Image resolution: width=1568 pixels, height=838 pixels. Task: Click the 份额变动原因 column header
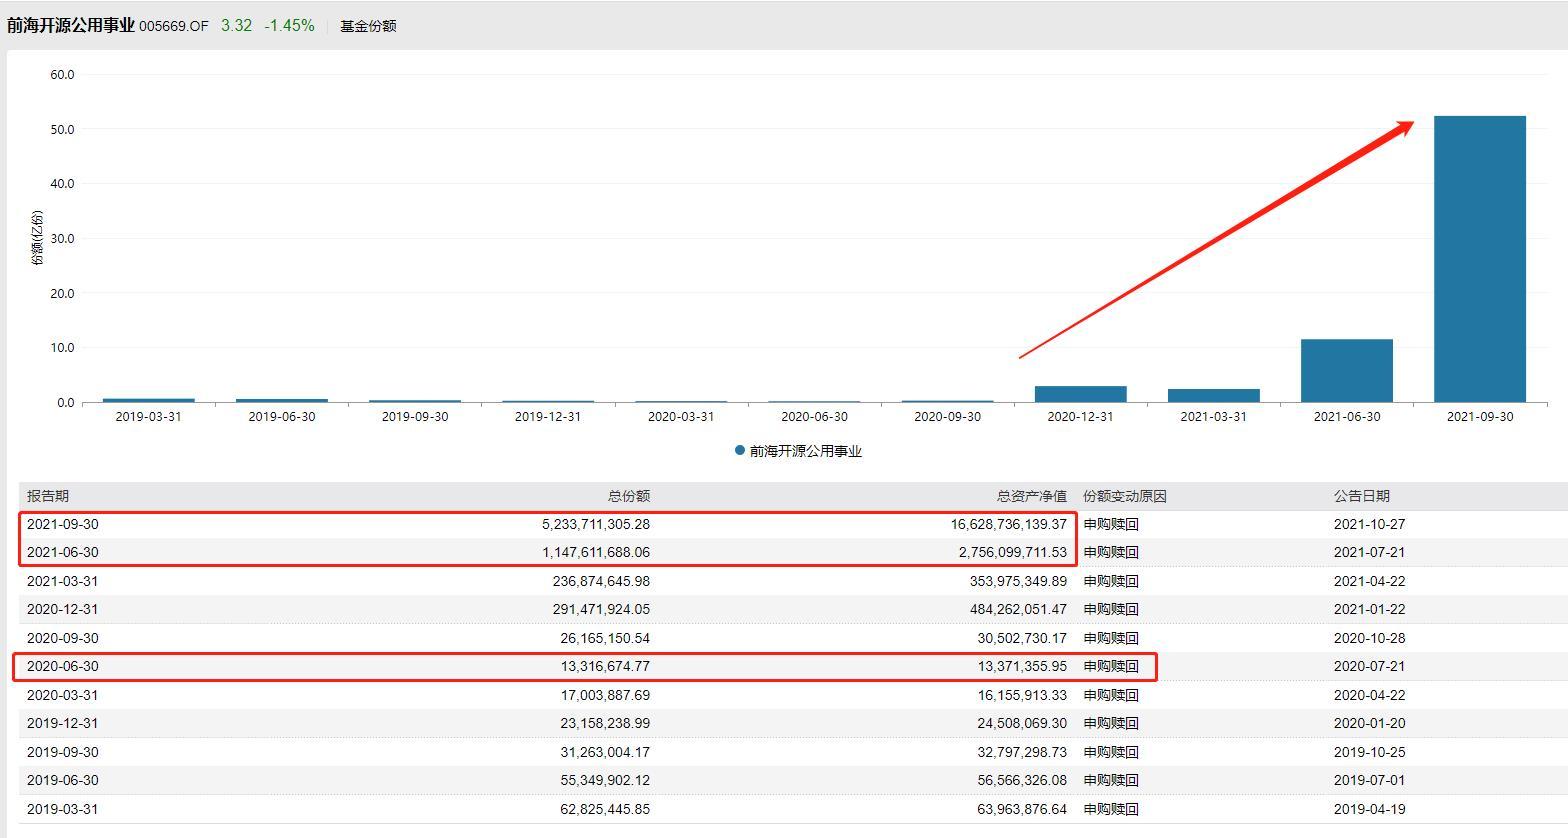click(1124, 496)
